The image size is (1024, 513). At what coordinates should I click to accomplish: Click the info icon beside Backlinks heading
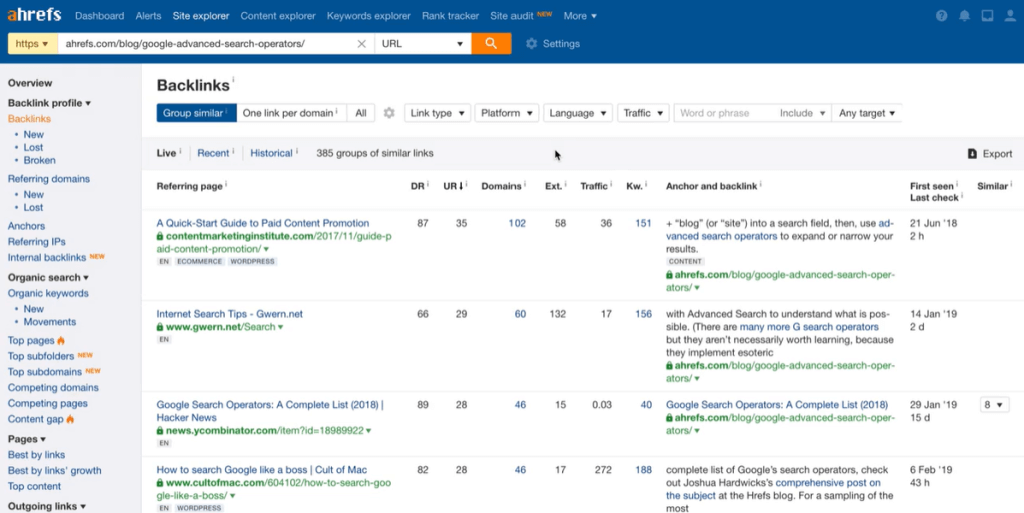tap(233, 80)
